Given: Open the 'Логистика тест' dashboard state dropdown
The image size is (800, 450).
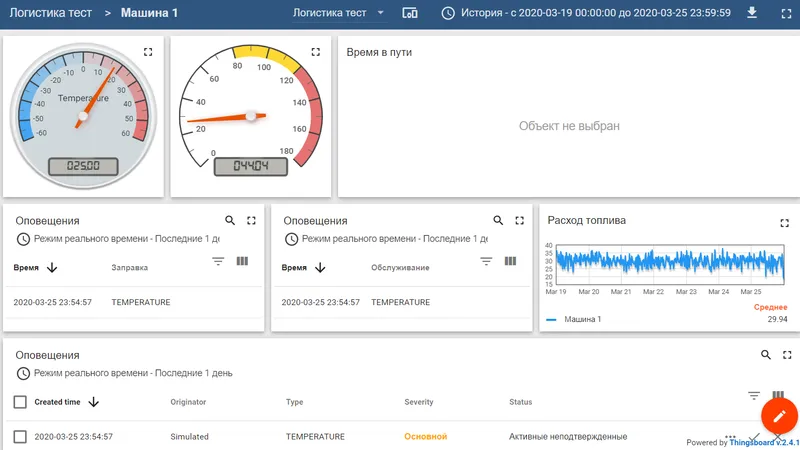Looking at the screenshot, I should [x=339, y=13].
